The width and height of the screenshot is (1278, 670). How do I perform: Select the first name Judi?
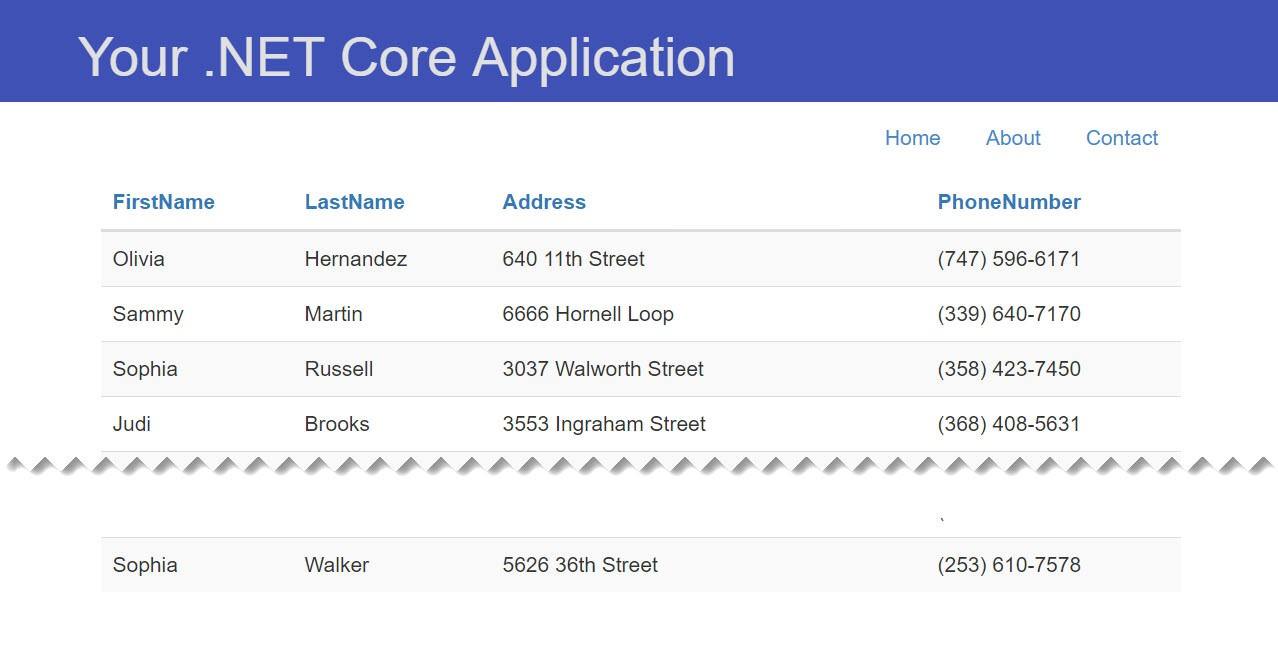point(131,424)
